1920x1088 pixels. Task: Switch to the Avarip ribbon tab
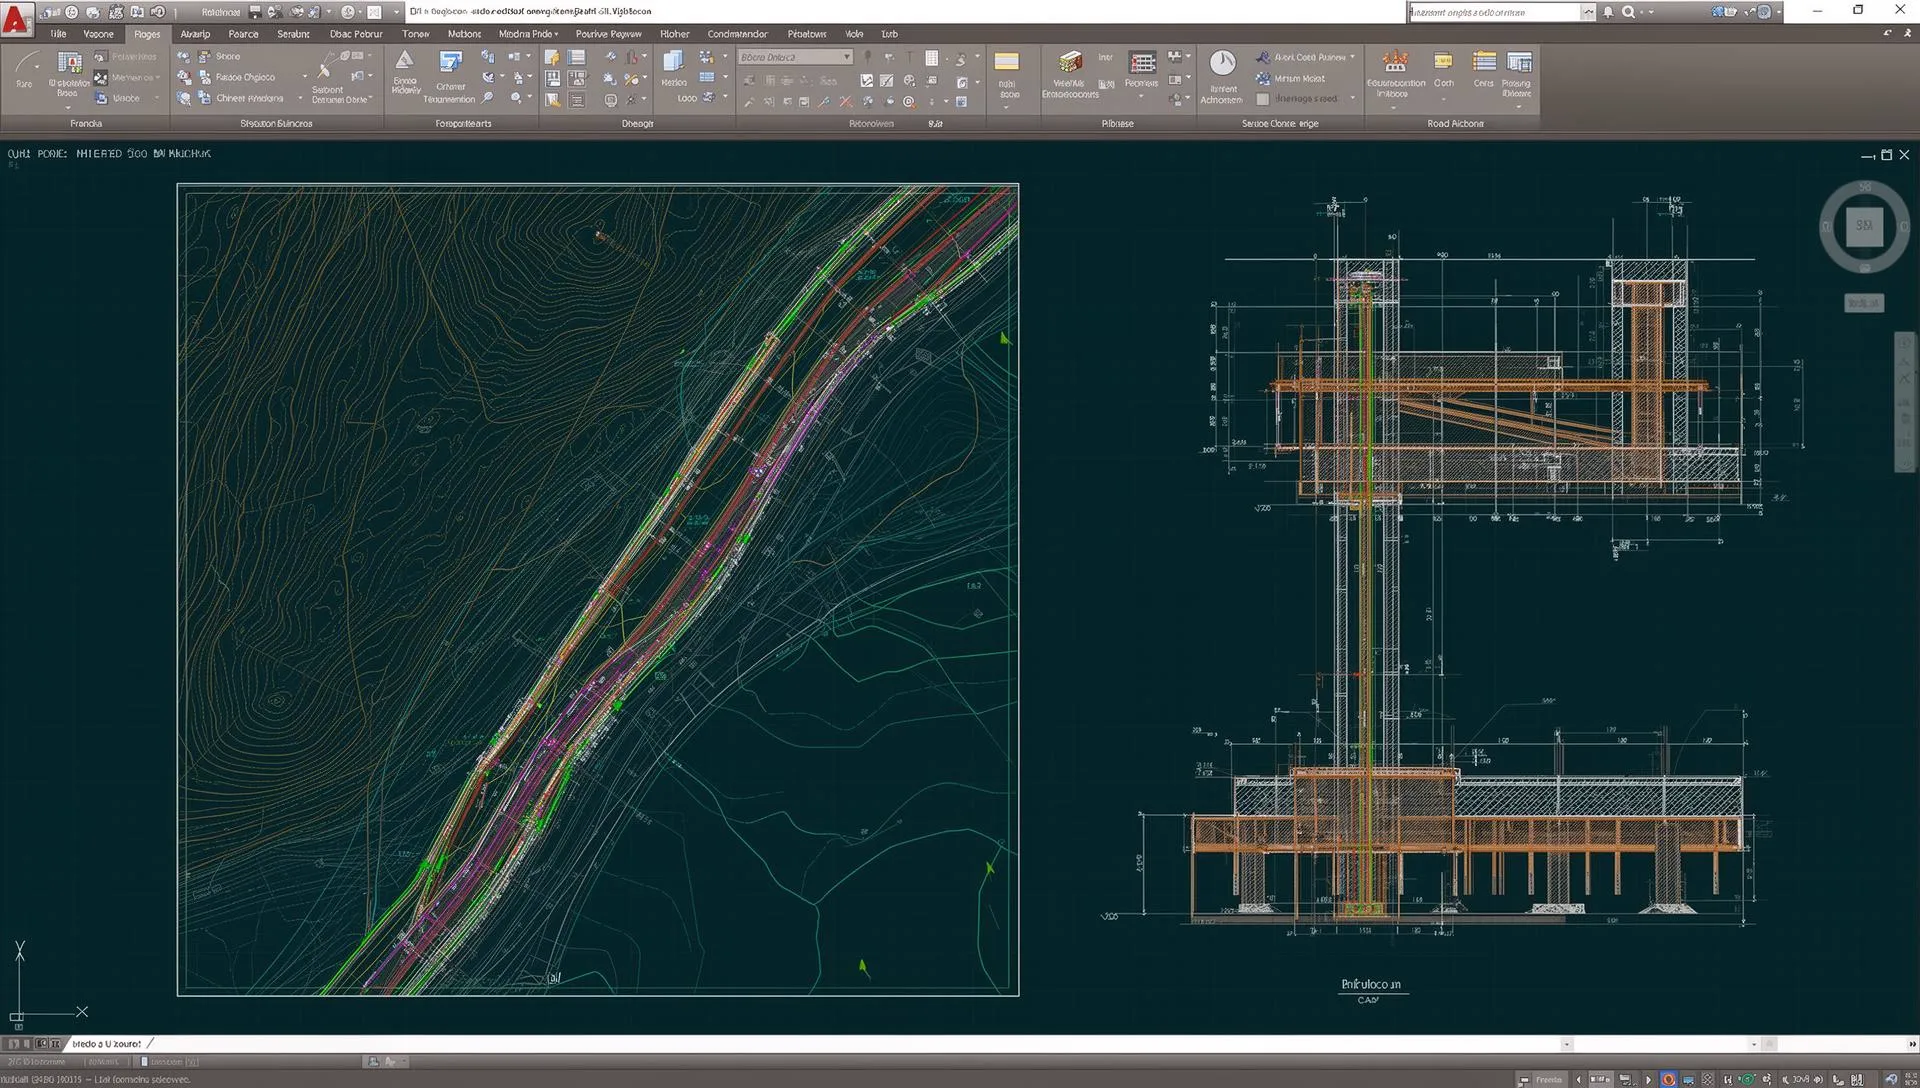click(195, 34)
